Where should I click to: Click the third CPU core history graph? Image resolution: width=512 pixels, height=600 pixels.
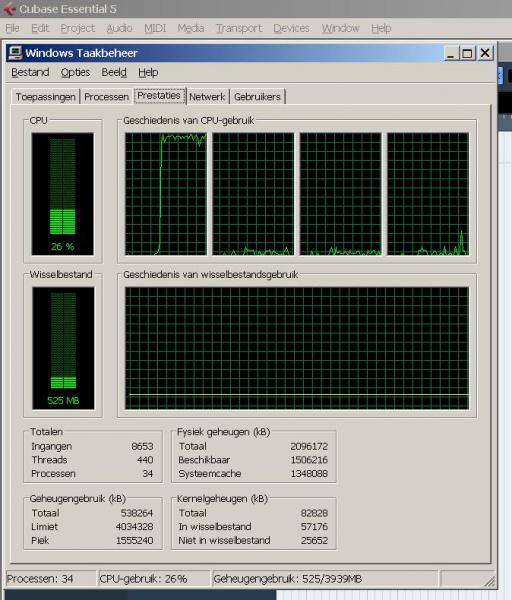[341, 194]
